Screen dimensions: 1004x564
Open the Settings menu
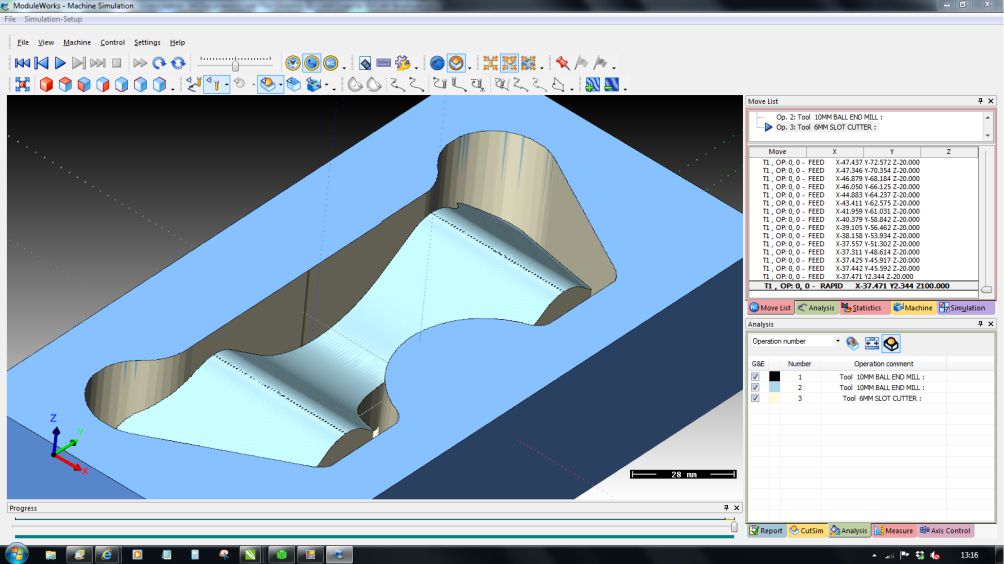(x=147, y=42)
